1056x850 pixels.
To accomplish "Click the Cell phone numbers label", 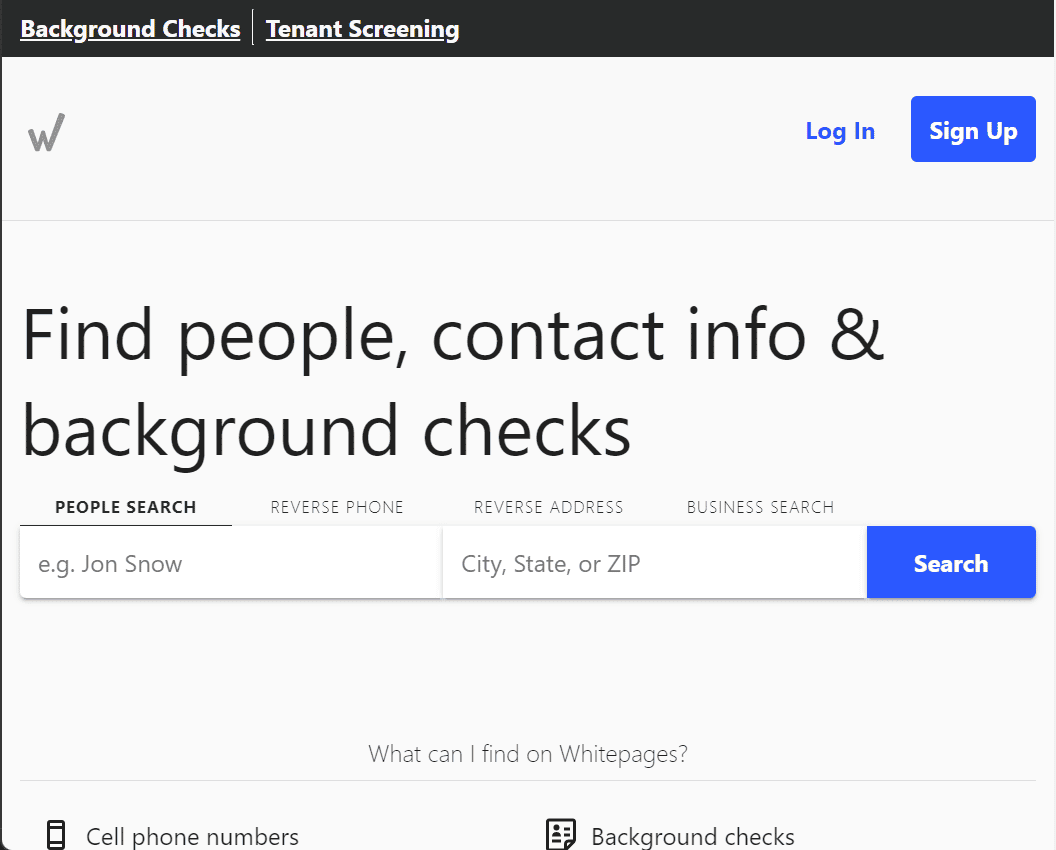I will [x=193, y=836].
